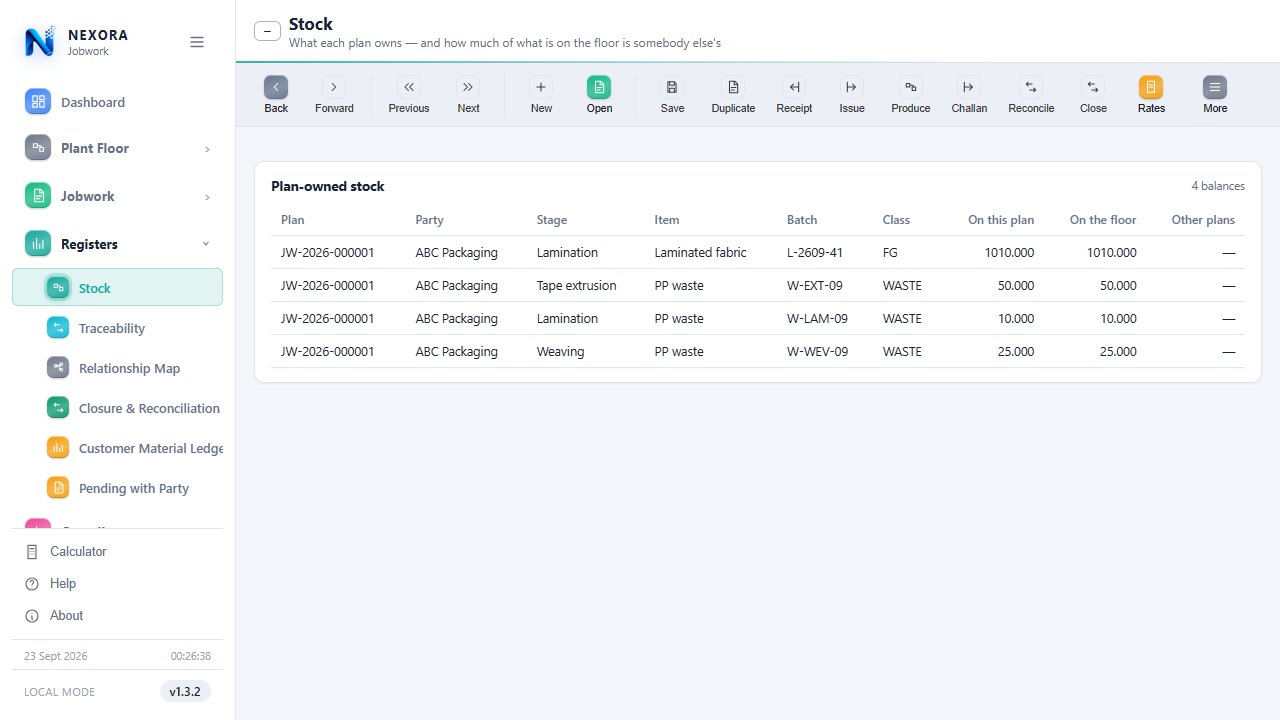Image resolution: width=1280 pixels, height=720 pixels.
Task: Click the v1.3.2 version badge
Action: 185,691
